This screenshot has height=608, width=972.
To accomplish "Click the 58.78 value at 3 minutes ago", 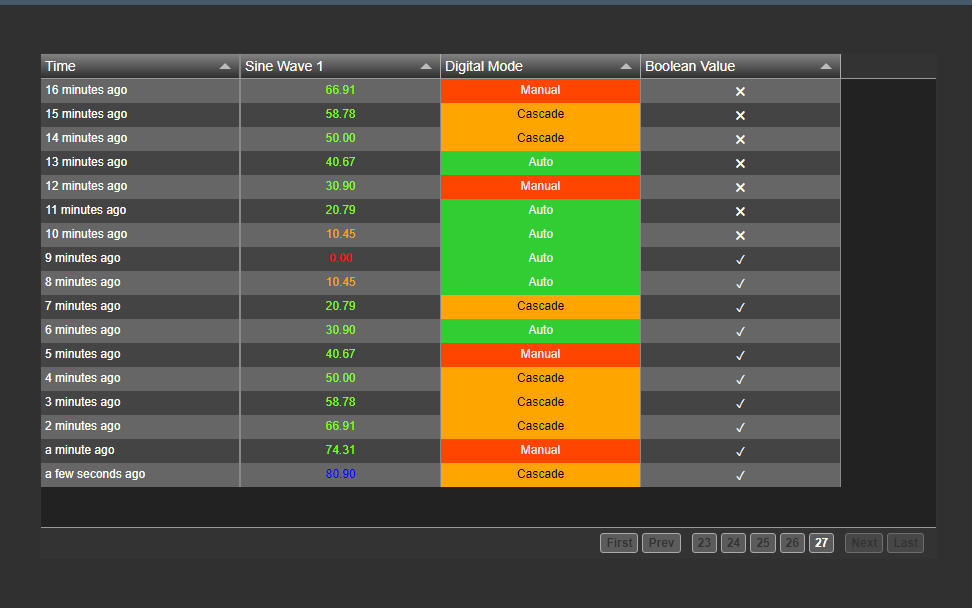I will coord(341,403).
